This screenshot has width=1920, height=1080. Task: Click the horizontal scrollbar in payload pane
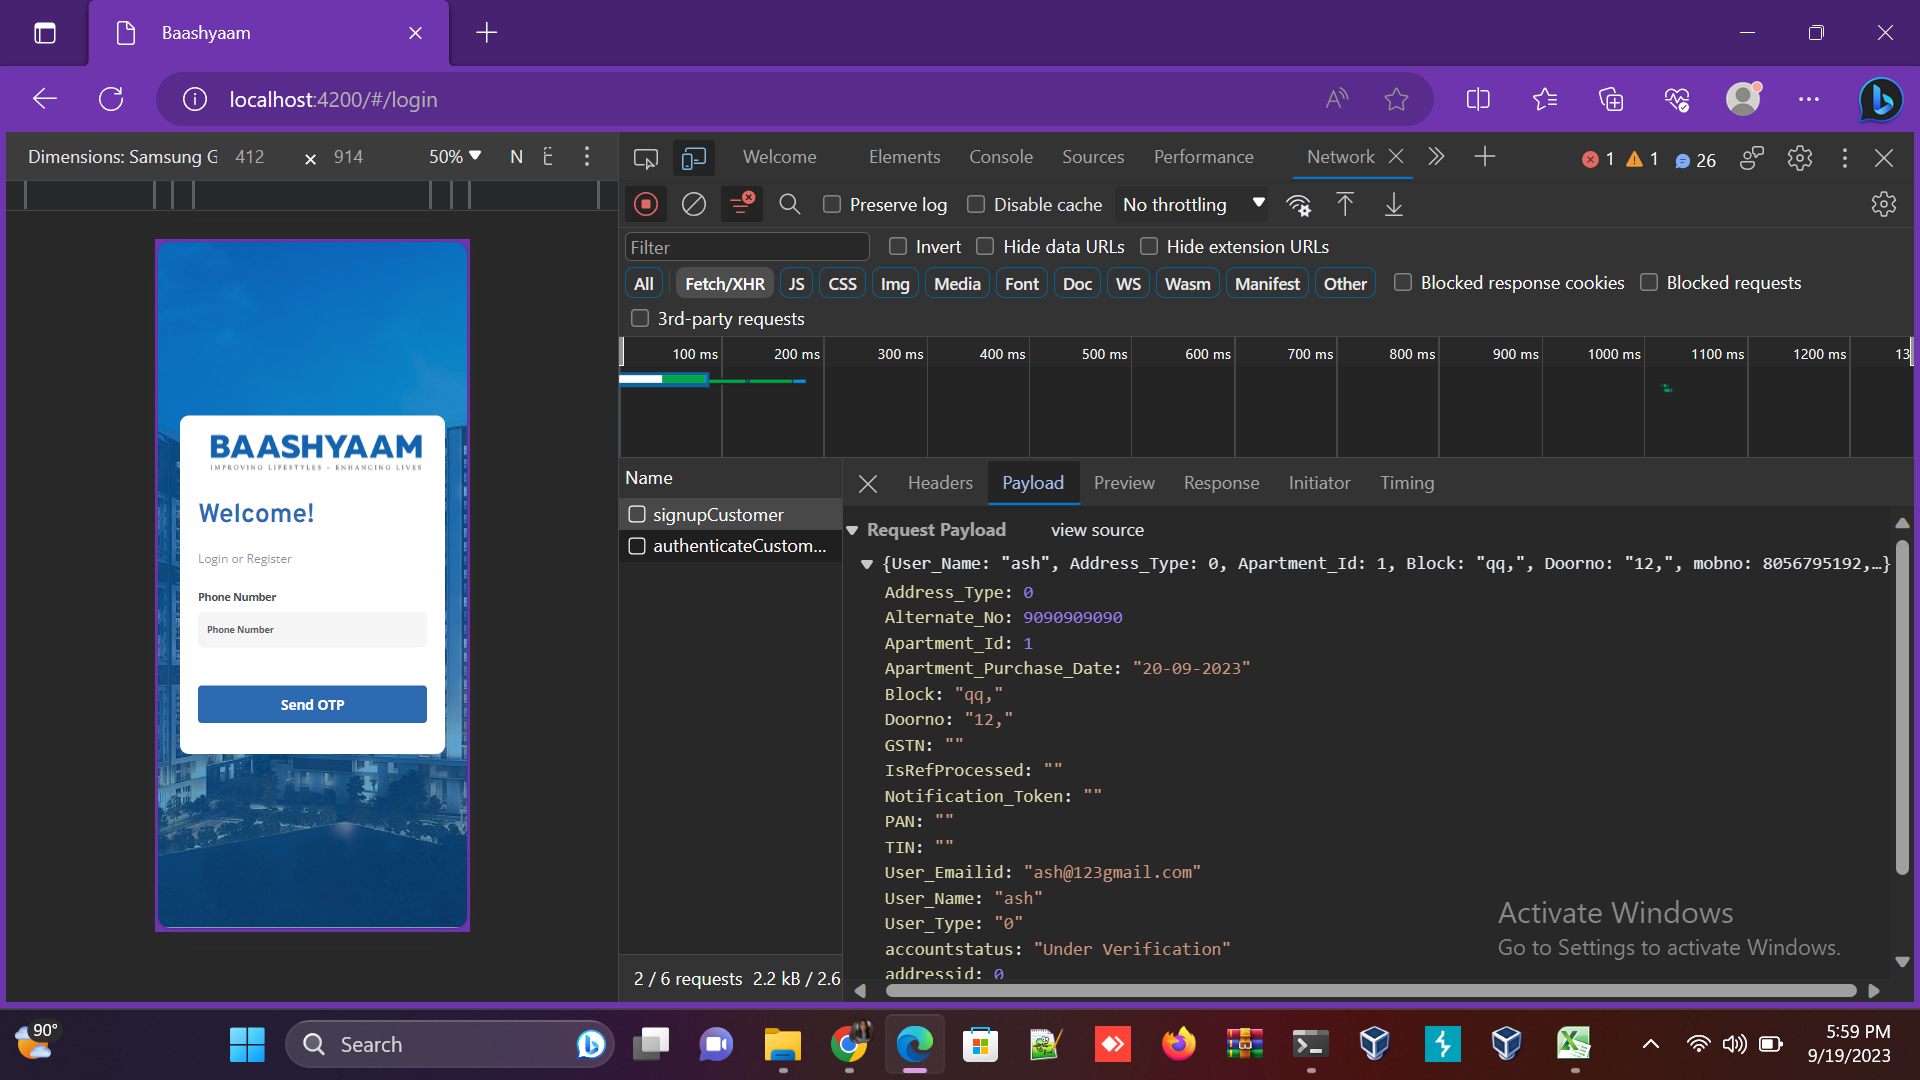tap(1370, 991)
